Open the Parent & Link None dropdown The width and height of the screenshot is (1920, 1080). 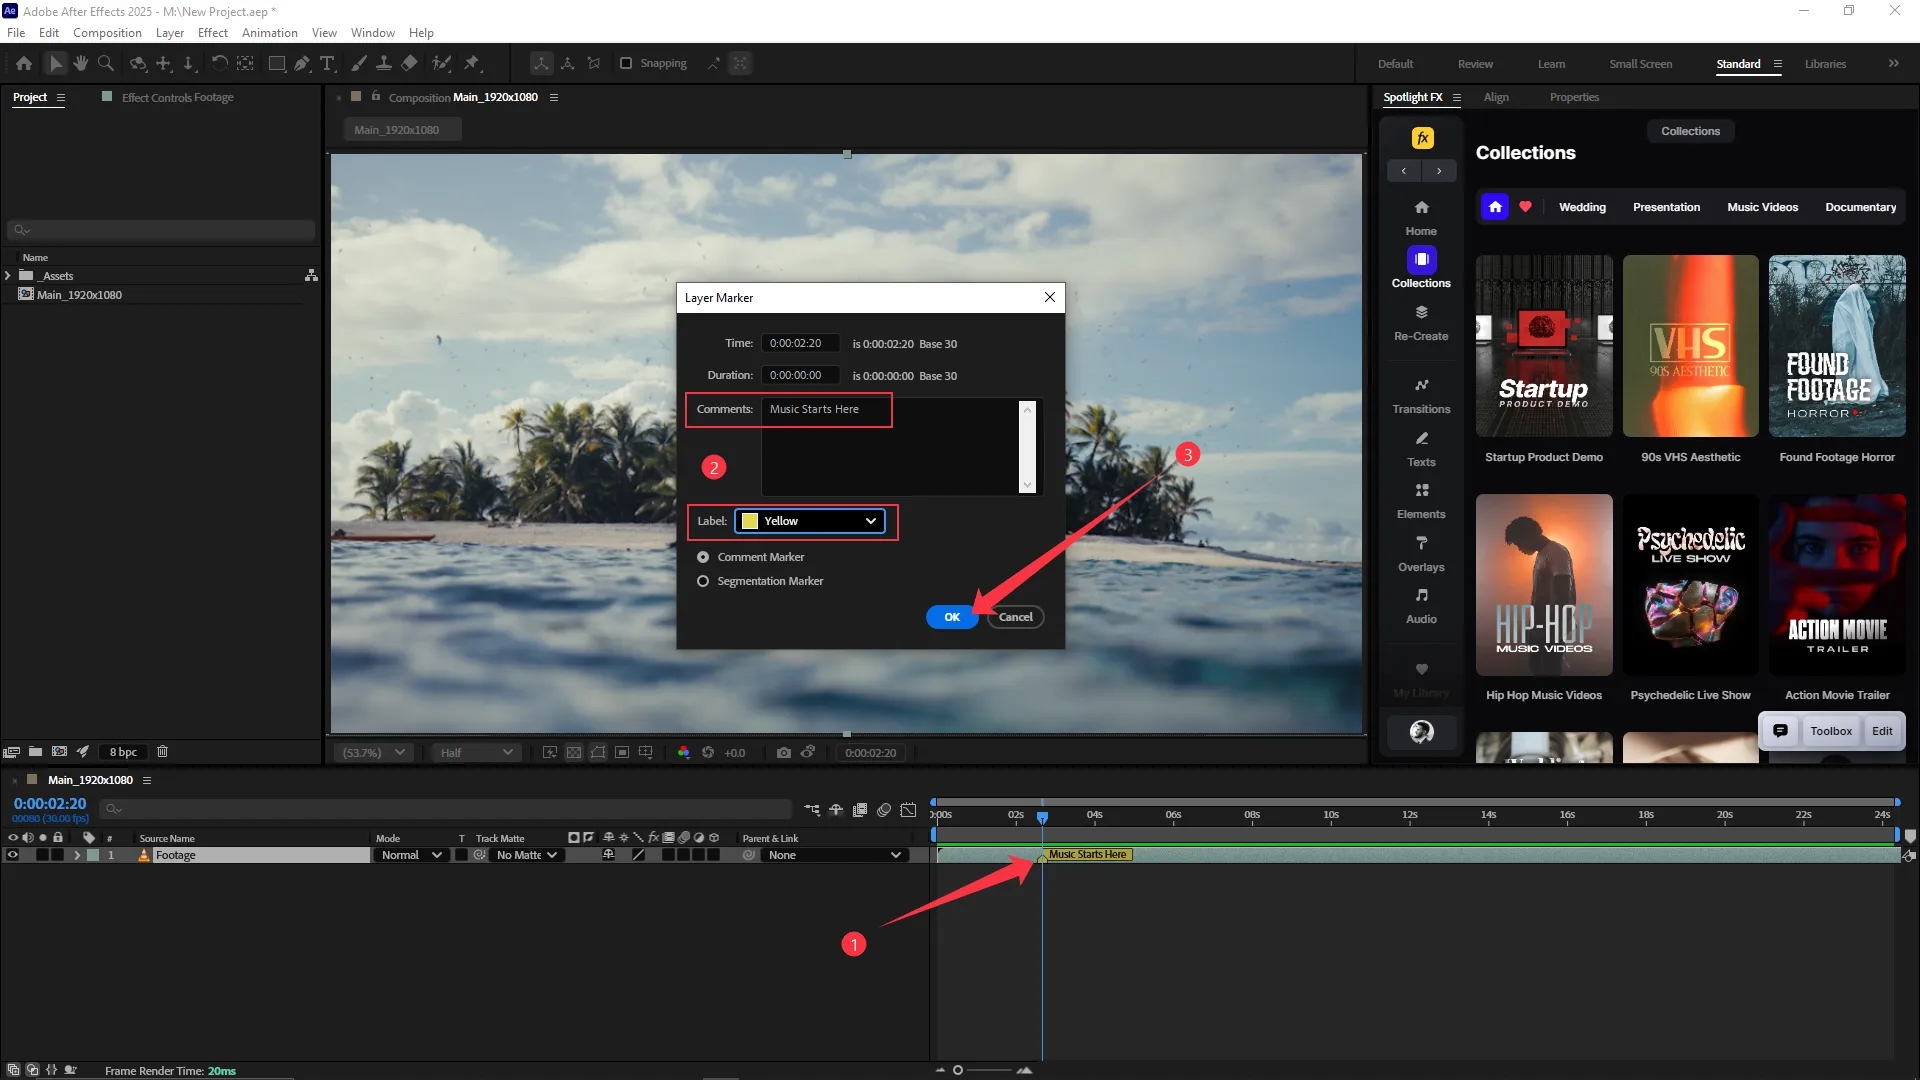click(835, 855)
